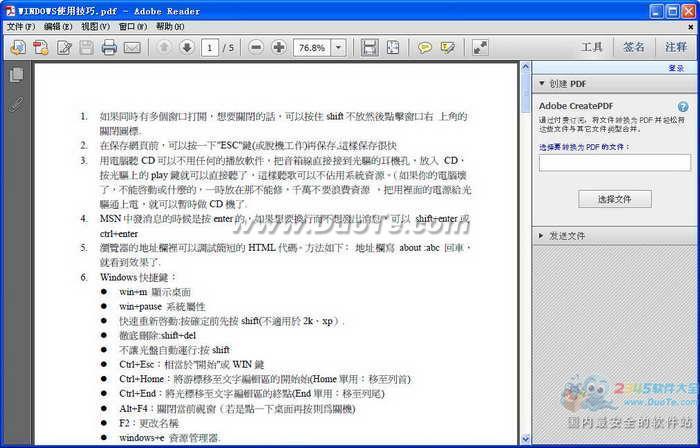700x448 pixels.
Task: Click the line 'win+m 顯示桌面'
Action: click(x=155, y=292)
